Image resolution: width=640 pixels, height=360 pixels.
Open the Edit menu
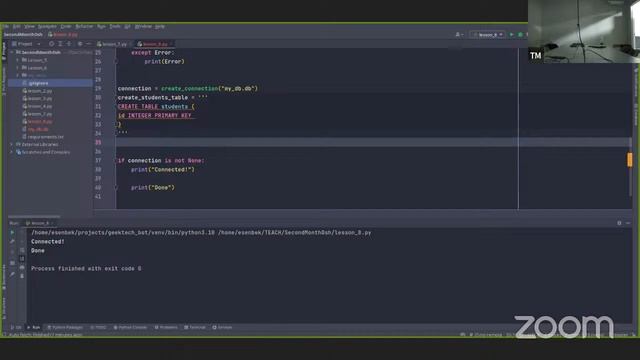coord(17,27)
